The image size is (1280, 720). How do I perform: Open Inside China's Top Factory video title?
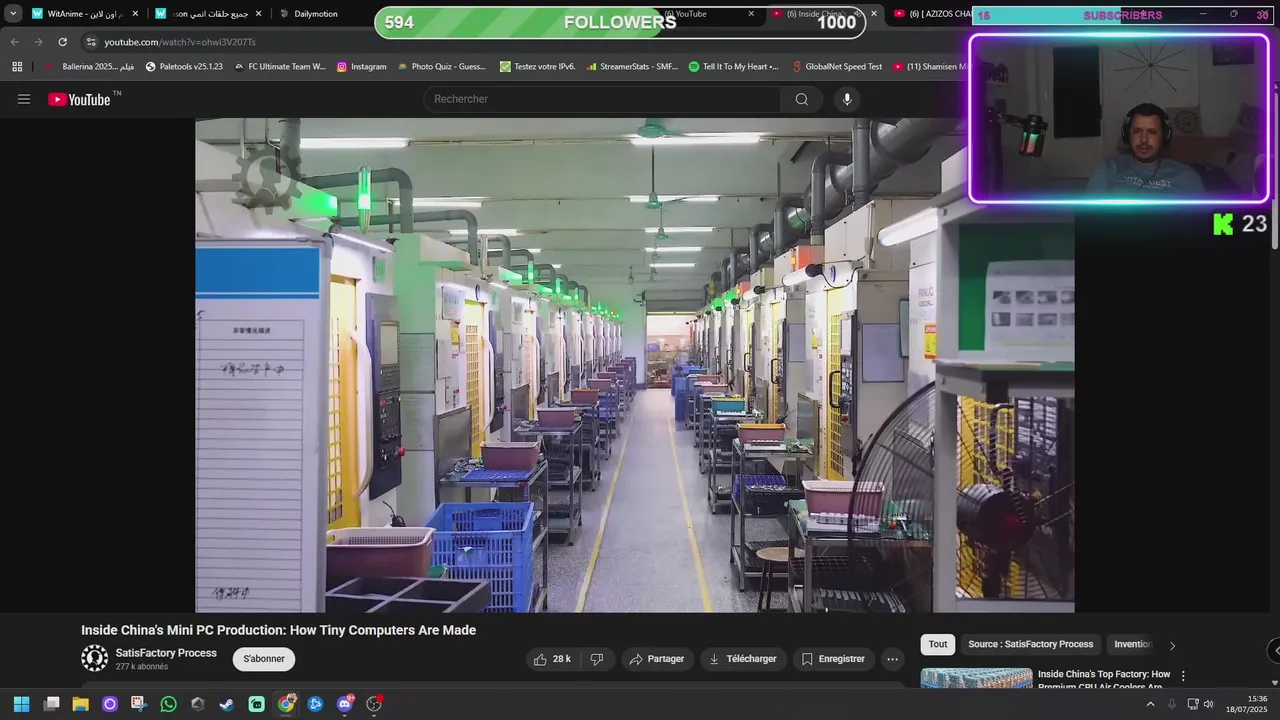(x=1104, y=680)
